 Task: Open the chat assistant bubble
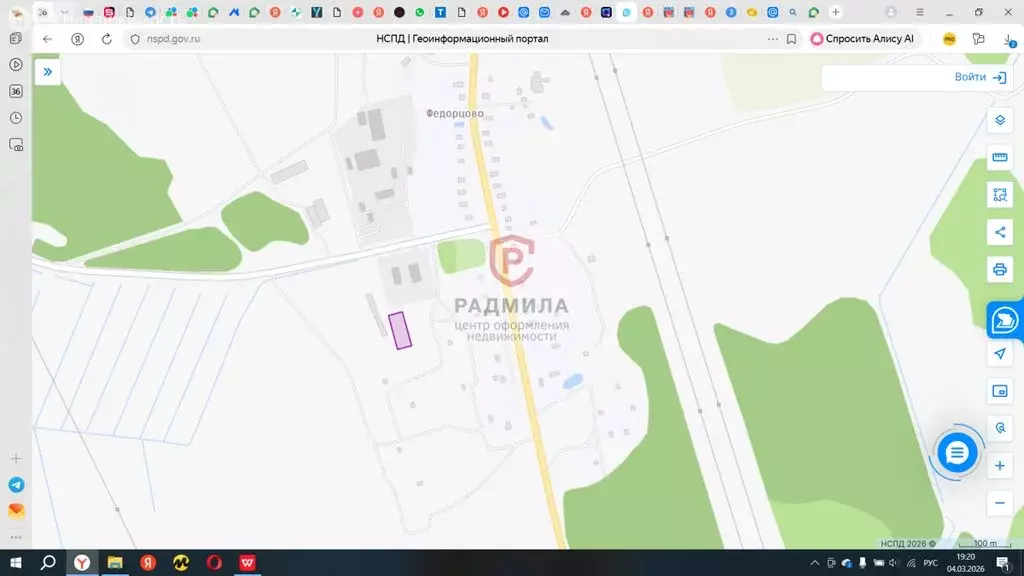pos(957,453)
